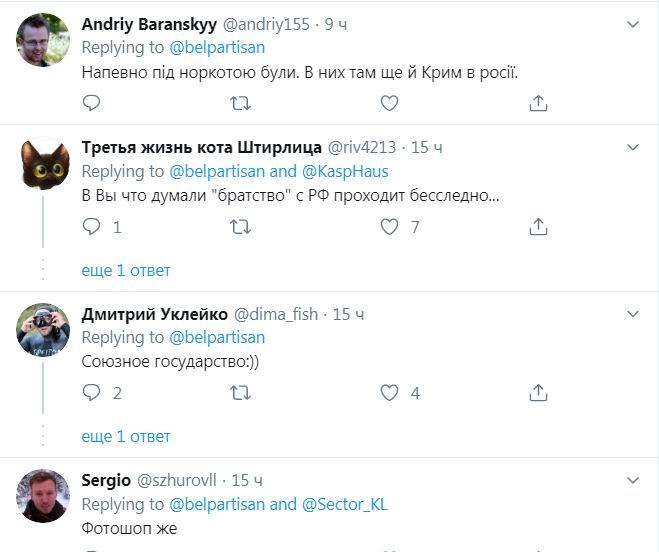
Task: Reply to Дмитрий Уклейко's tweet
Action: coord(91,393)
